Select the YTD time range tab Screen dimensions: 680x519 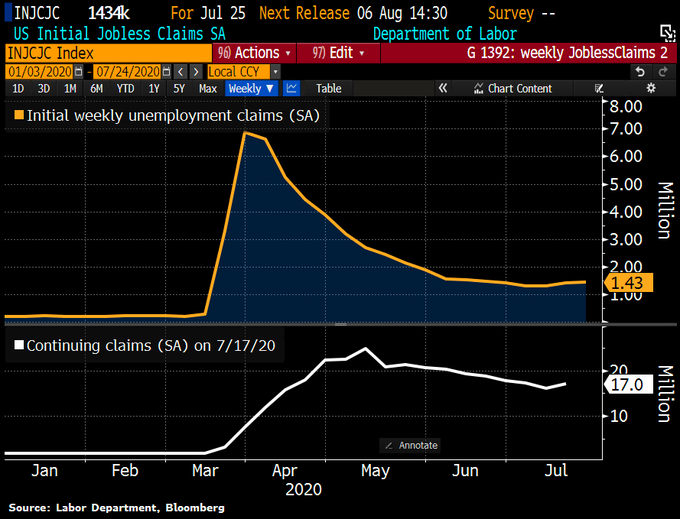125,88
